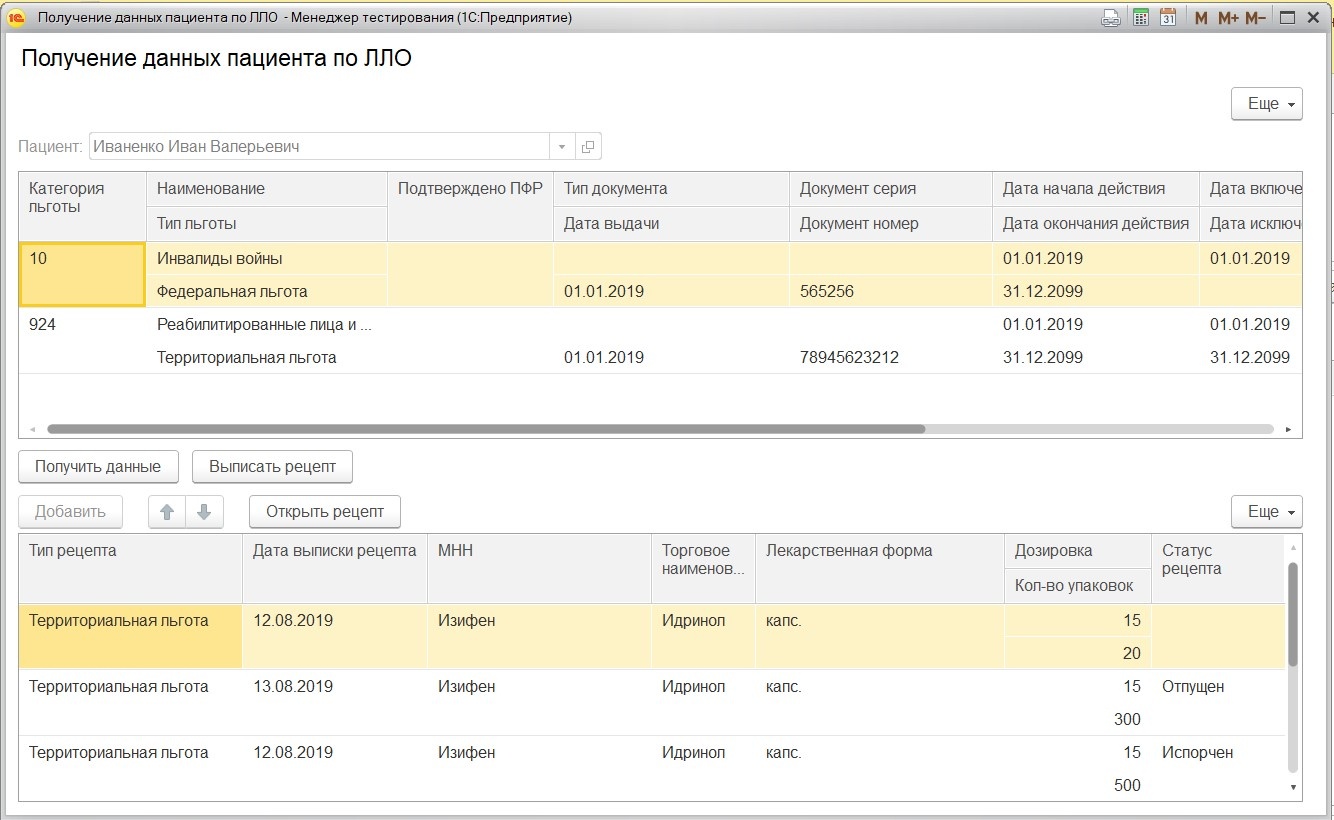Image resolution: width=1334 pixels, height=820 pixels.
Task: Open the upper Еще dropdown menu
Action: click(1266, 104)
